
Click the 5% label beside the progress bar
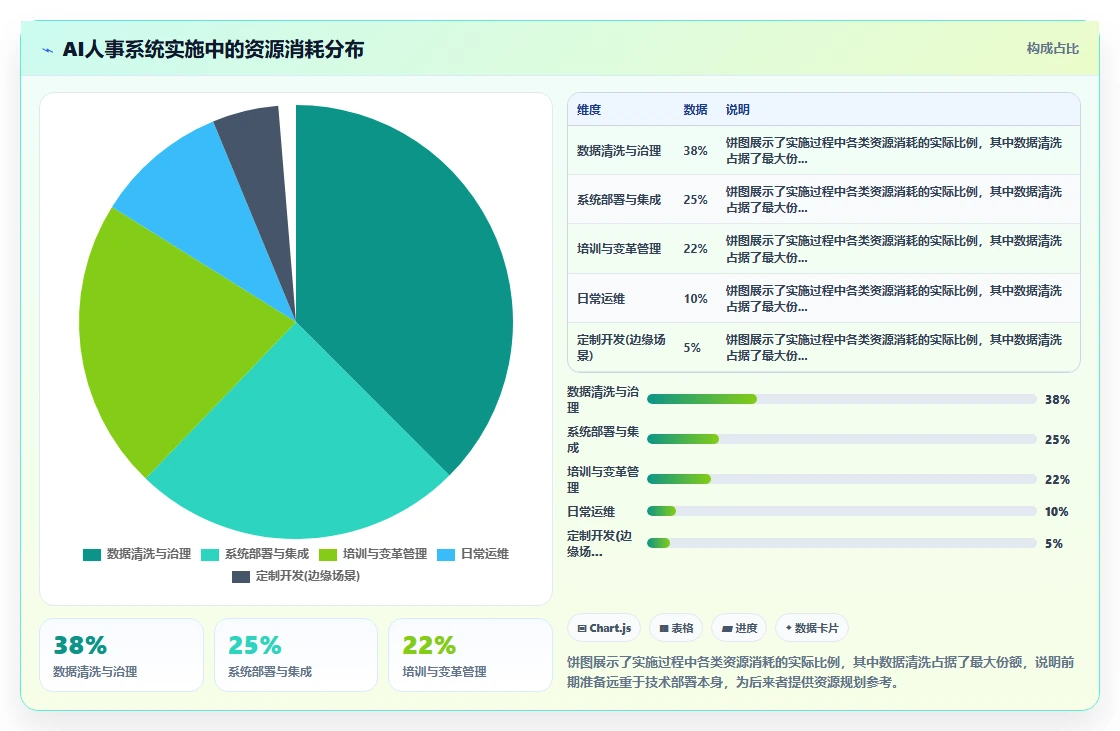tap(1054, 544)
